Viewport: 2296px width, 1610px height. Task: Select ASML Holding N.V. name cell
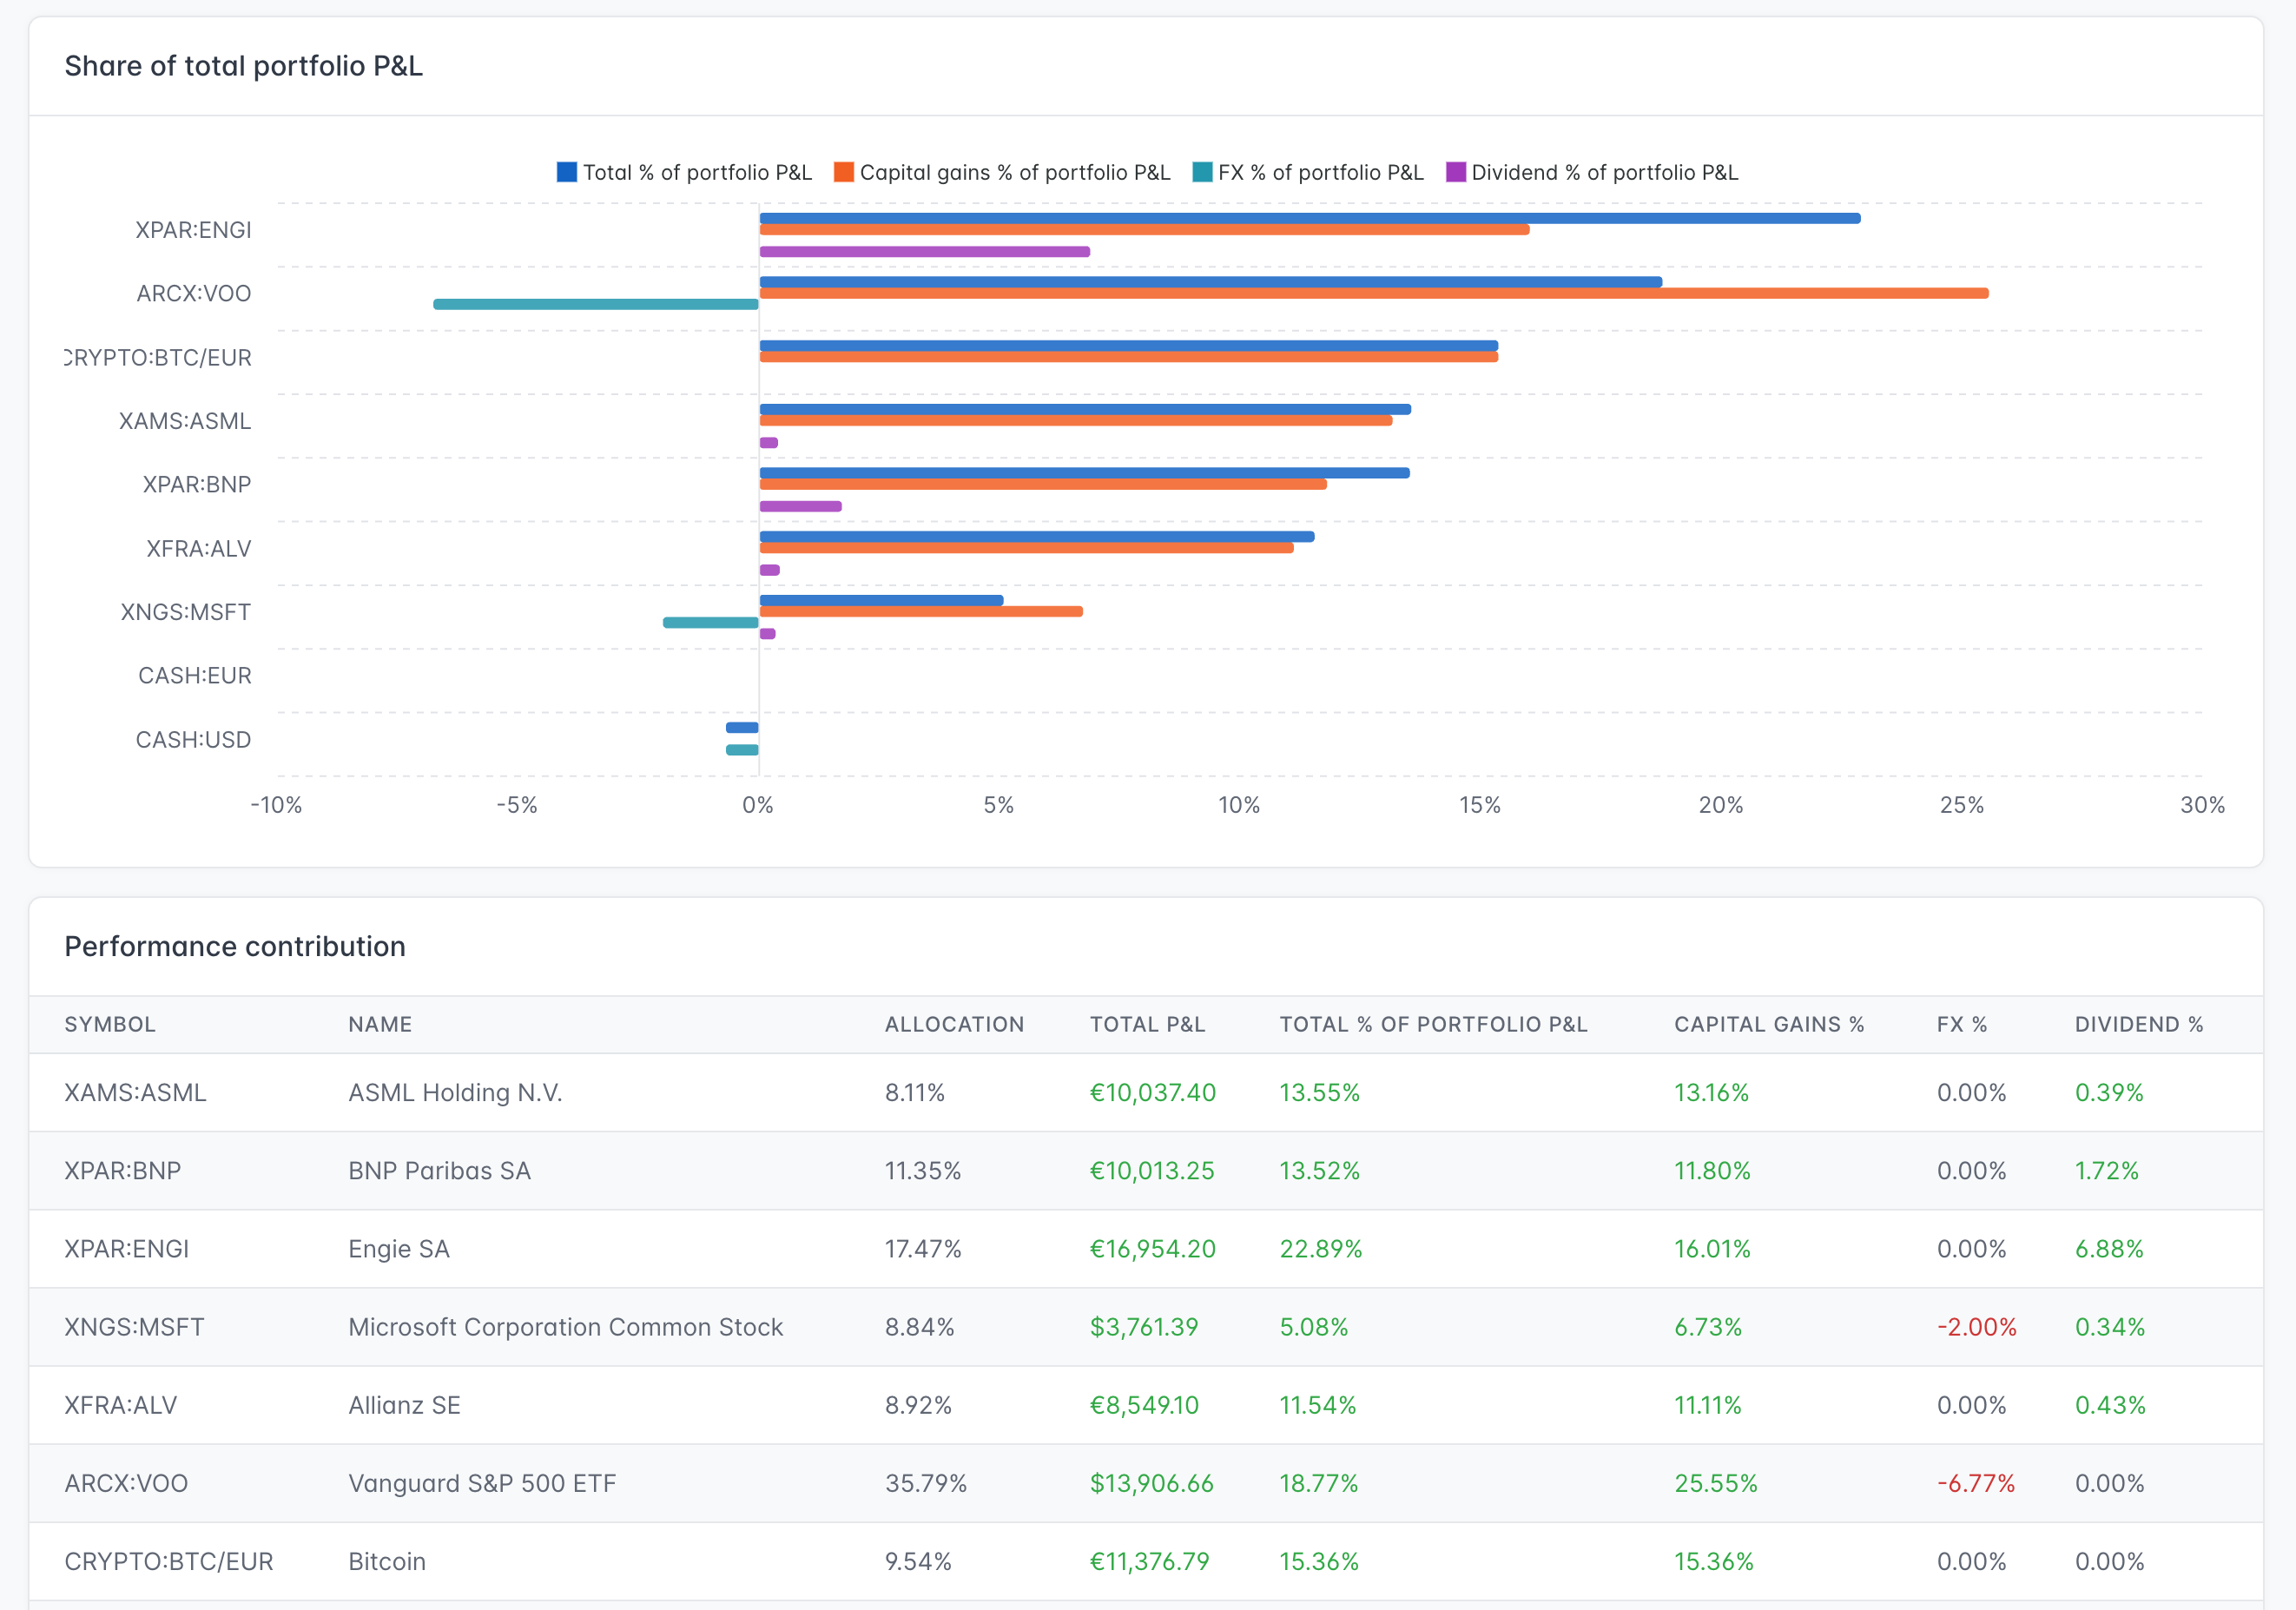tap(455, 1092)
